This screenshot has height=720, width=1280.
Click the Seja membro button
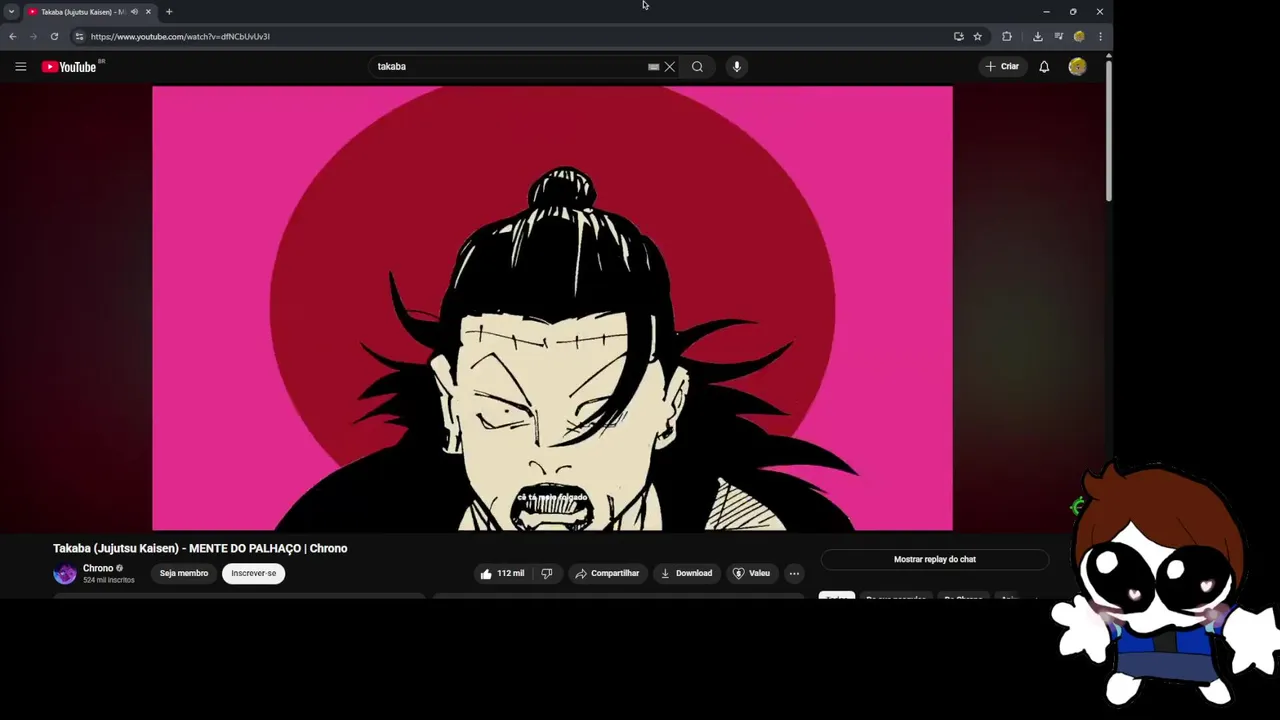coord(184,573)
